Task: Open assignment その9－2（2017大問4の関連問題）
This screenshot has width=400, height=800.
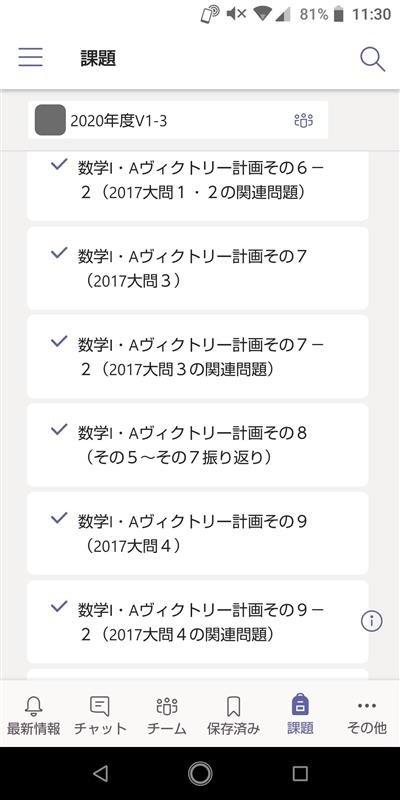Action: click(x=197, y=621)
